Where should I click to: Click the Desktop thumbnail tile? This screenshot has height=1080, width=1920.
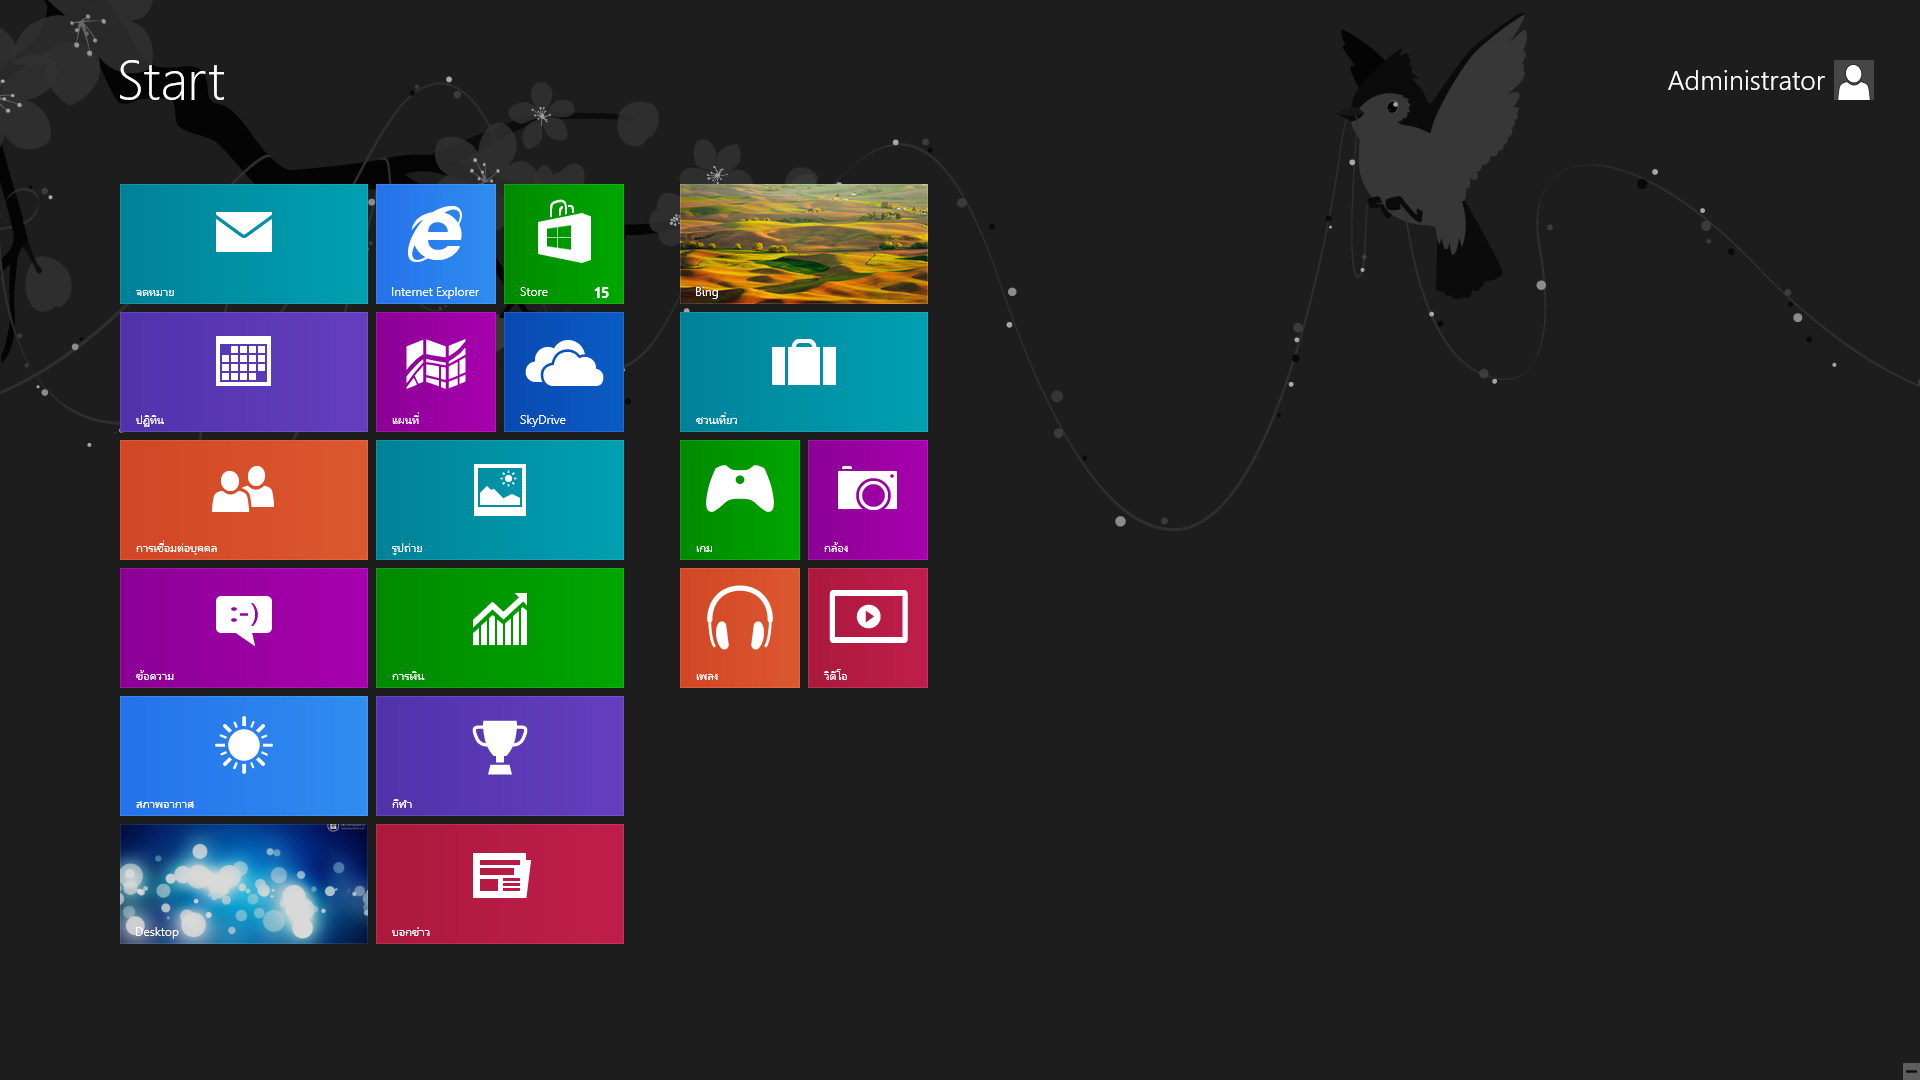tap(243, 883)
